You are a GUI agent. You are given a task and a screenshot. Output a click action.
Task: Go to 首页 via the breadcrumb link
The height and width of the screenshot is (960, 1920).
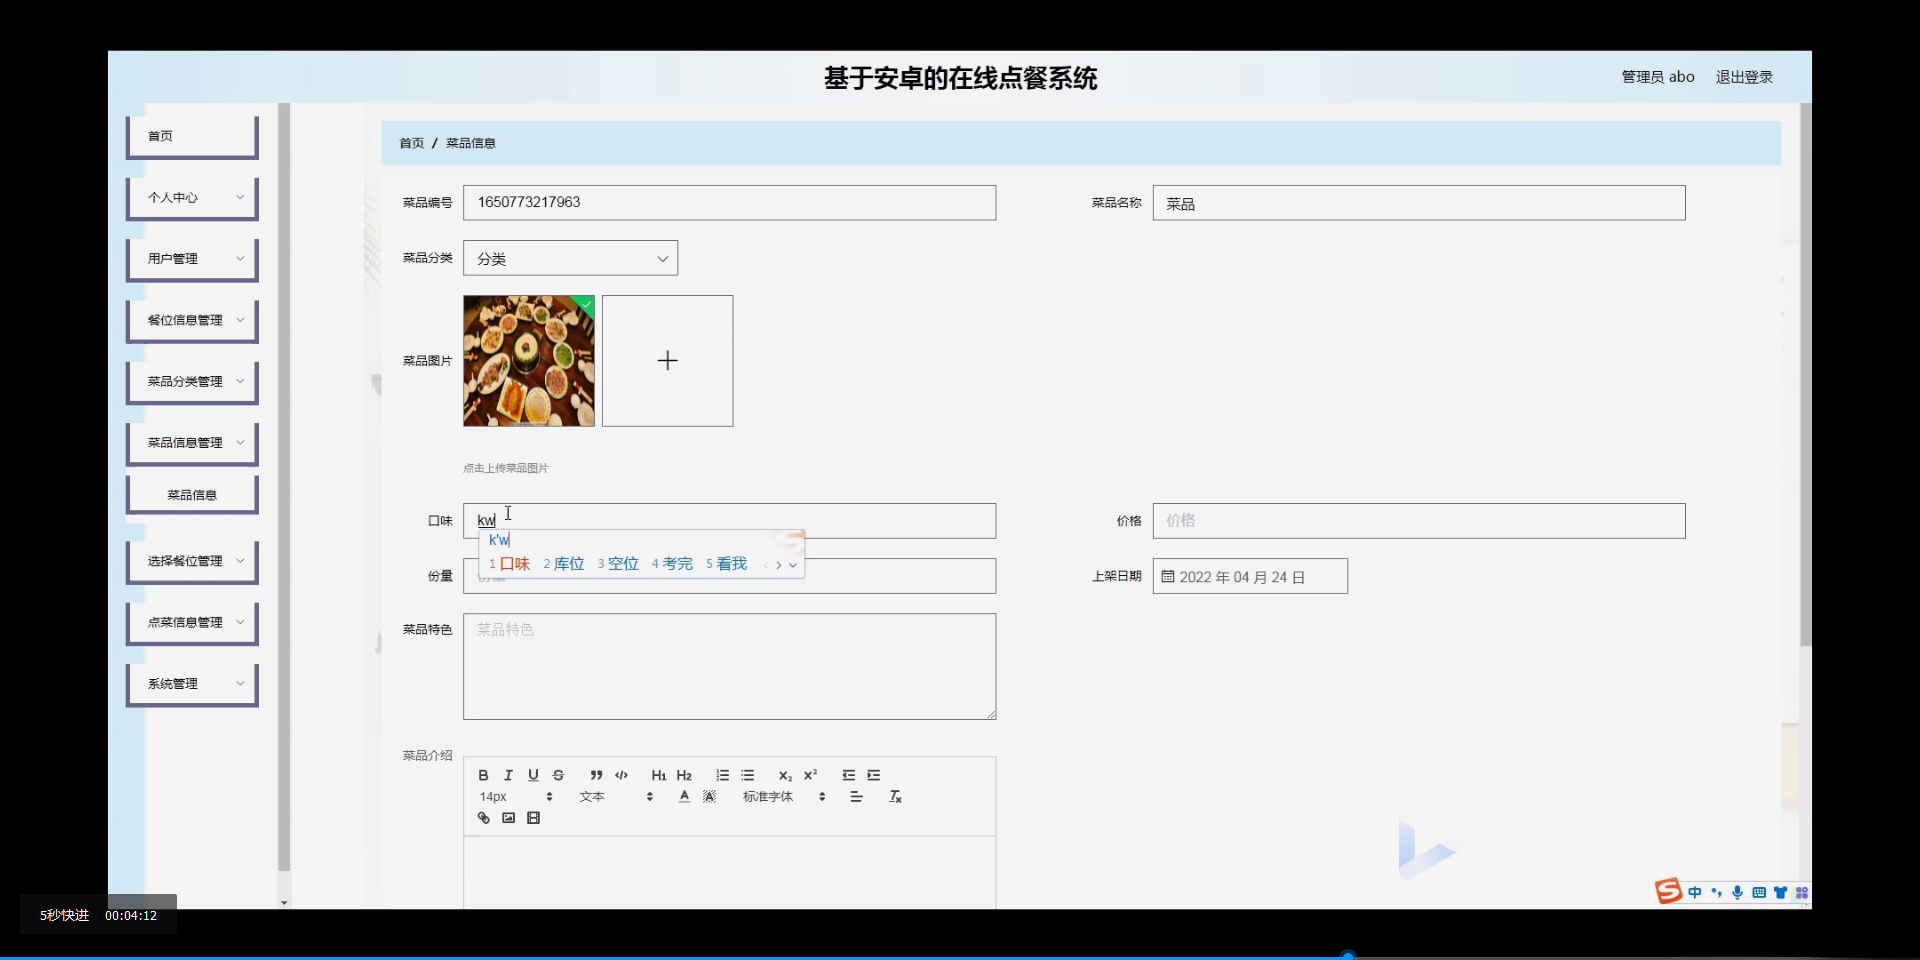click(x=411, y=143)
